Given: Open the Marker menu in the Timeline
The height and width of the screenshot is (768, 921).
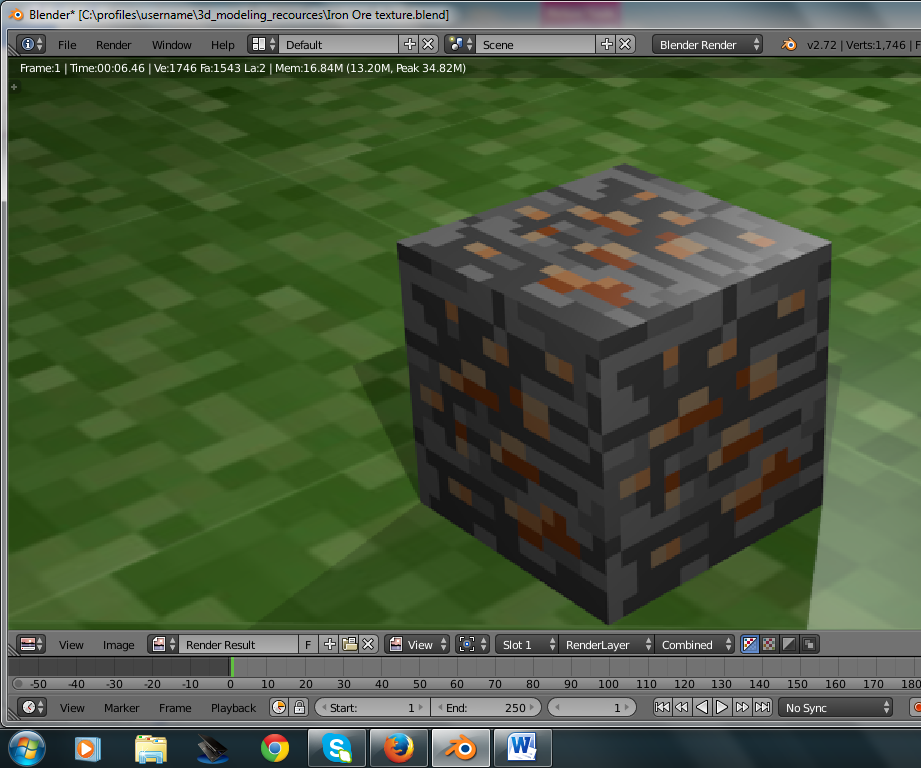Looking at the screenshot, I should click(x=121, y=707).
